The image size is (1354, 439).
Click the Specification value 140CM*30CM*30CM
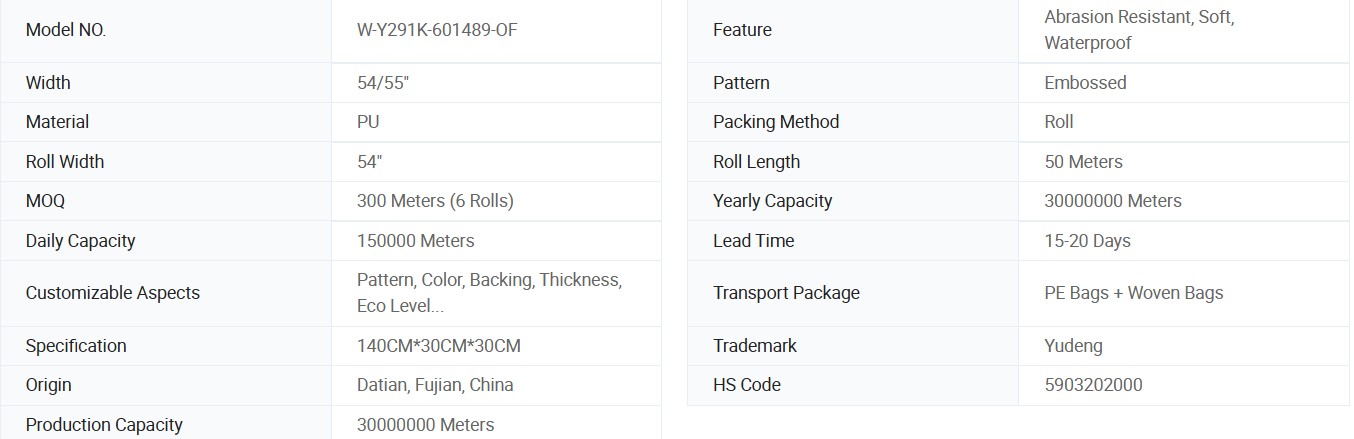pos(439,346)
